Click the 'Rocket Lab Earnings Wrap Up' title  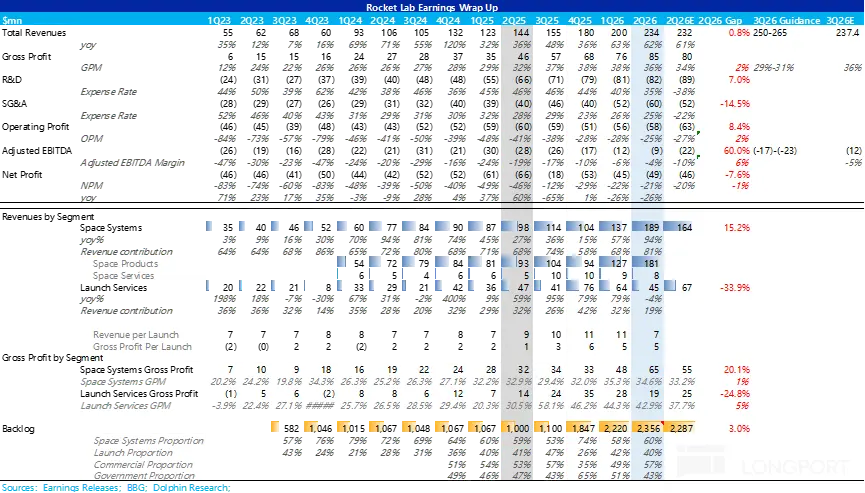point(432,7)
